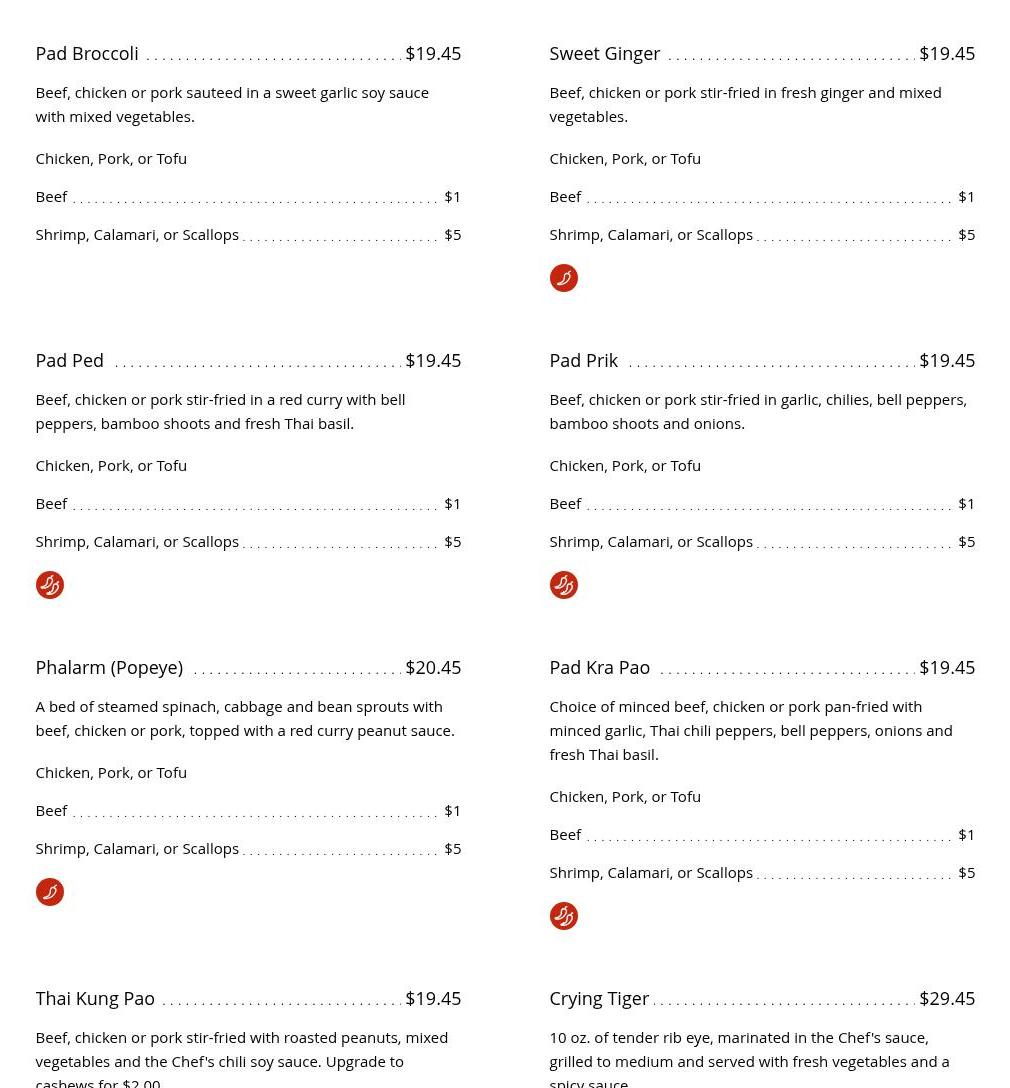Click the $29.45 price for Crying Tiger

click(946, 999)
